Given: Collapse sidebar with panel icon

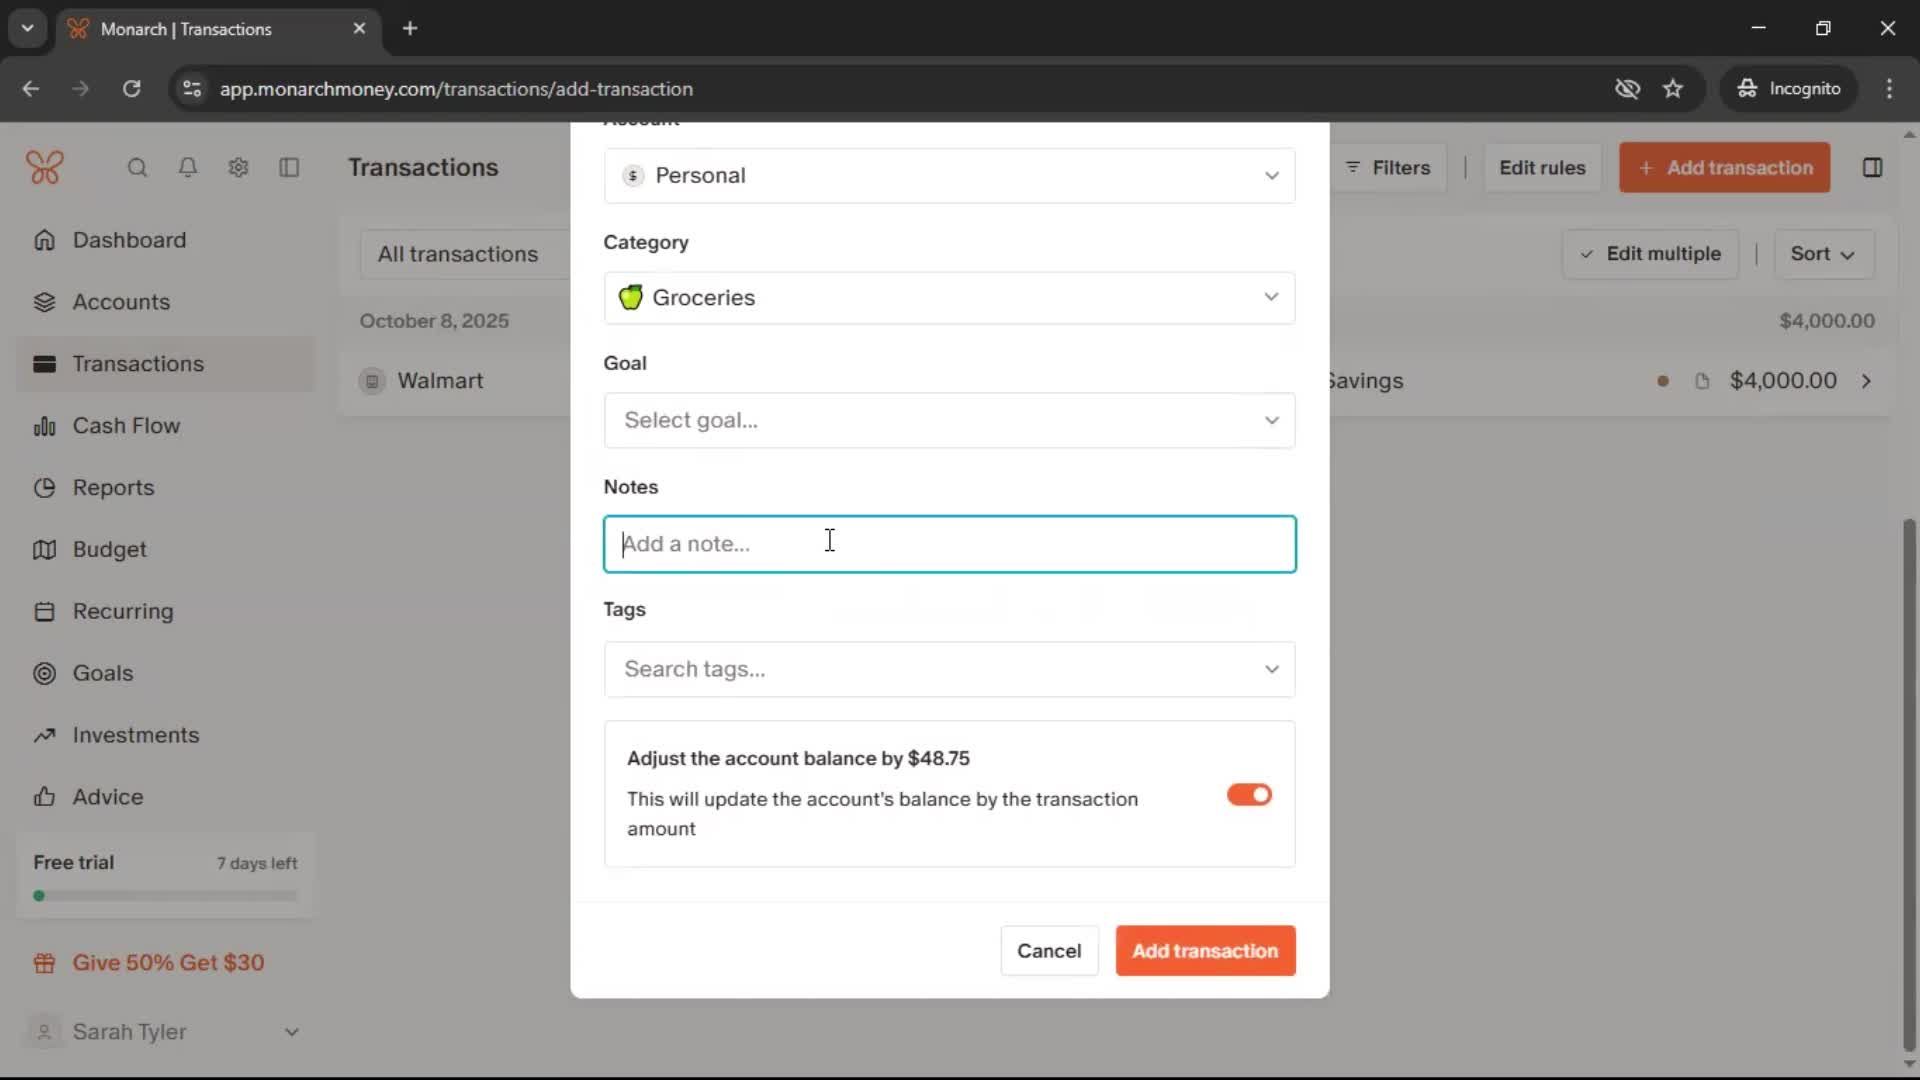Looking at the screenshot, I should (x=289, y=168).
